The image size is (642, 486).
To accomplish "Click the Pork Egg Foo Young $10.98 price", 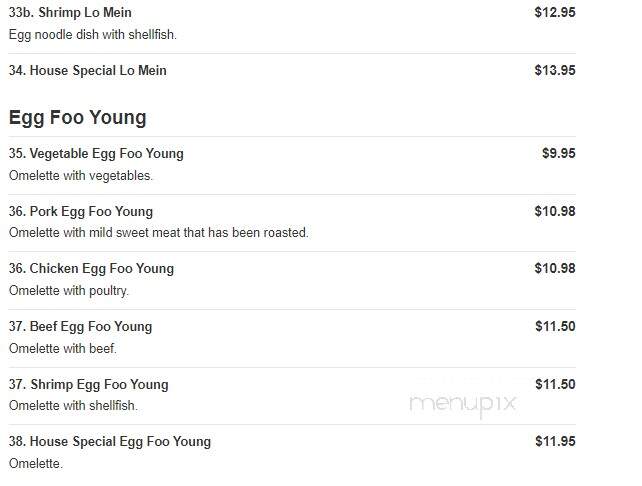I will click(x=555, y=211).
